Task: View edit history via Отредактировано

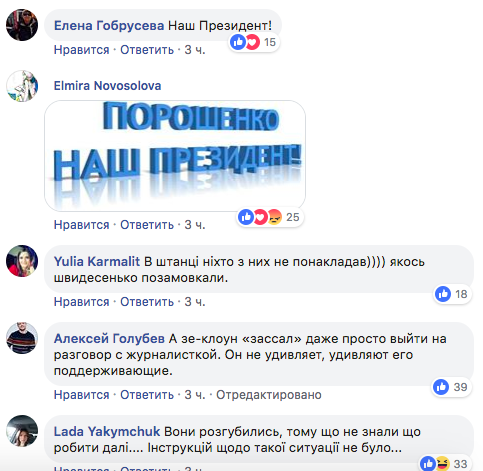Action: tap(269, 395)
